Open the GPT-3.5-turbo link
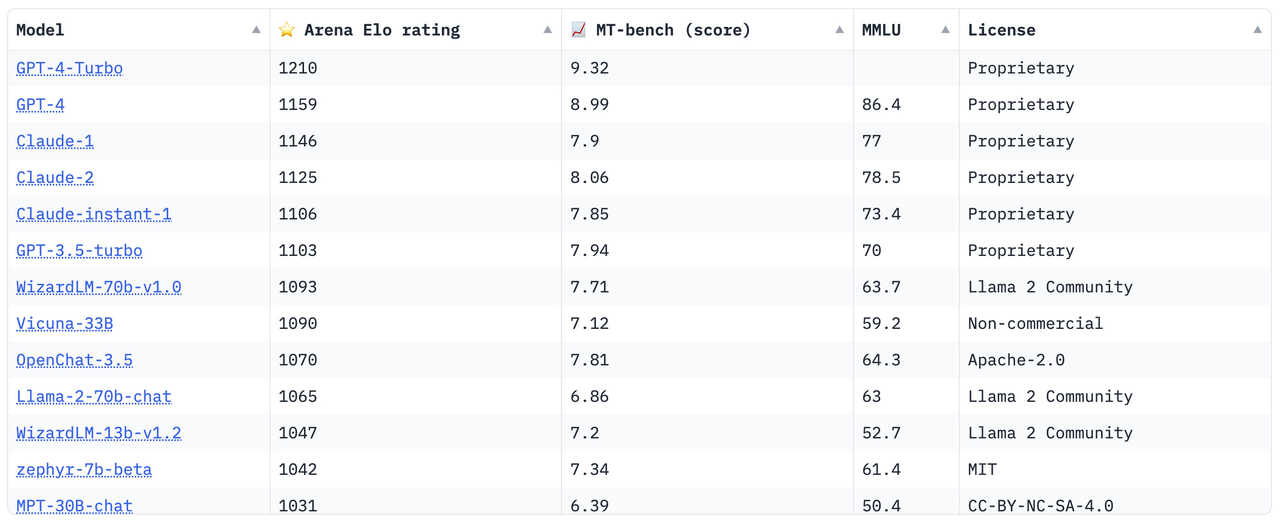The width and height of the screenshot is (1280, 522). tap(79, 250)
